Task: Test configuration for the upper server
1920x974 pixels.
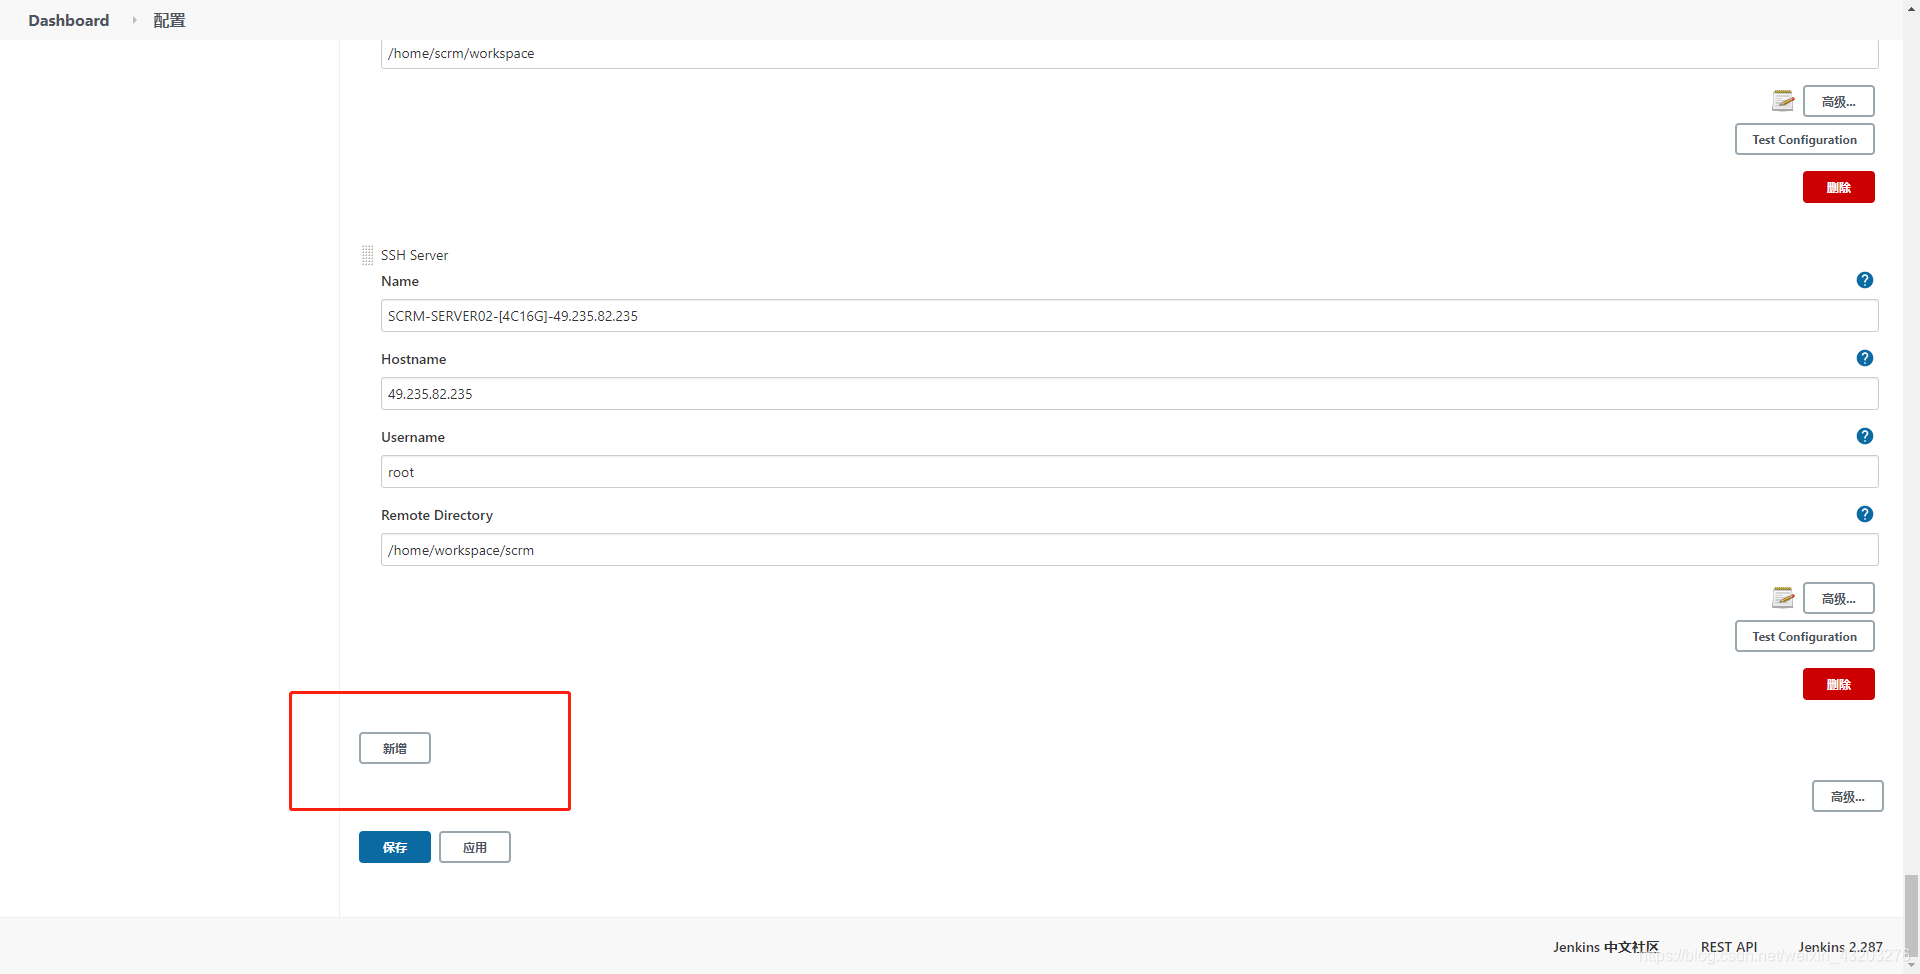Action: point(1804,139)
